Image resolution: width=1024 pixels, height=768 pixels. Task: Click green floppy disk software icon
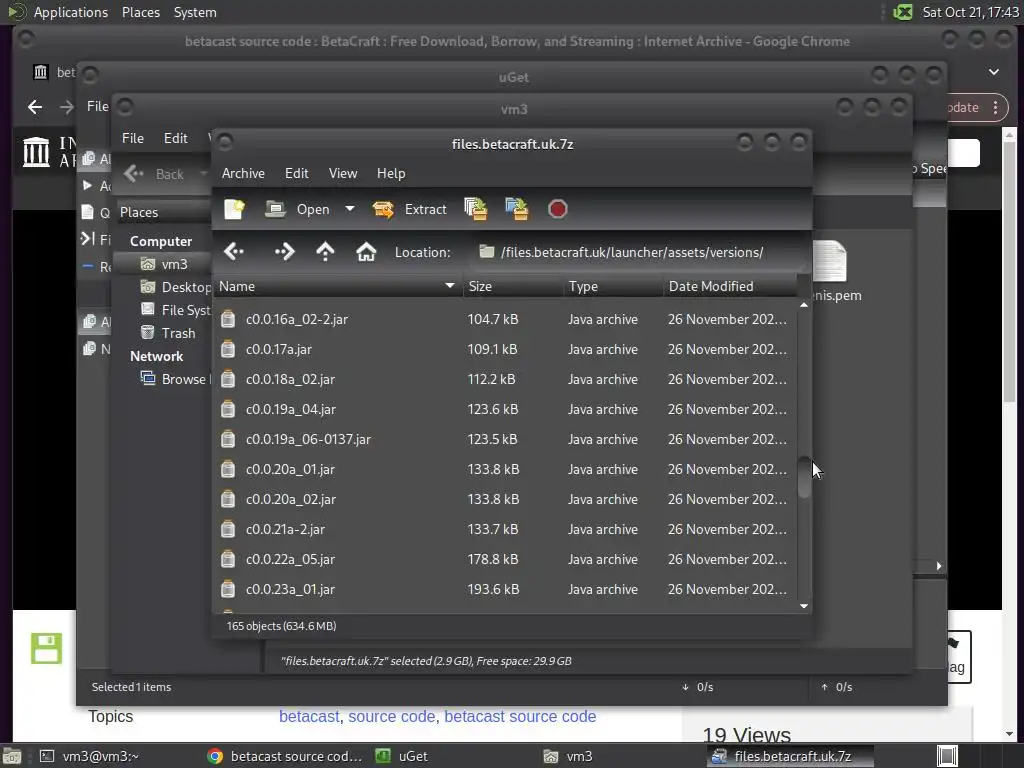pos(46,648)
